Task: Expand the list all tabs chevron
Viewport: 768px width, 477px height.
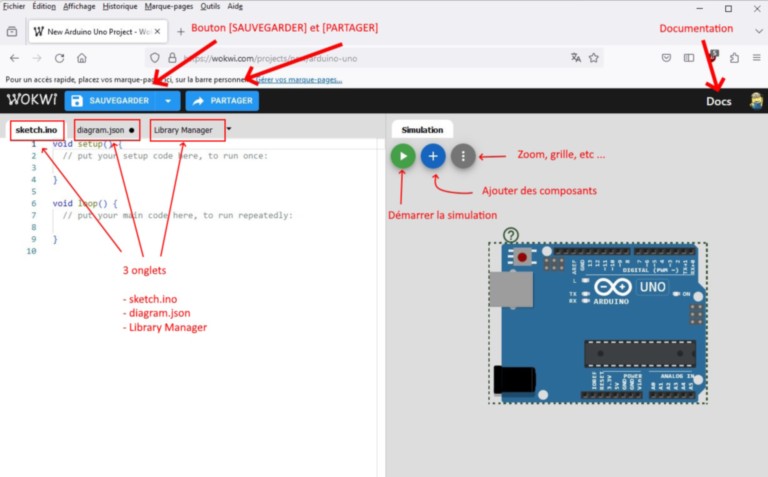Action: click(x=759, y=31)
